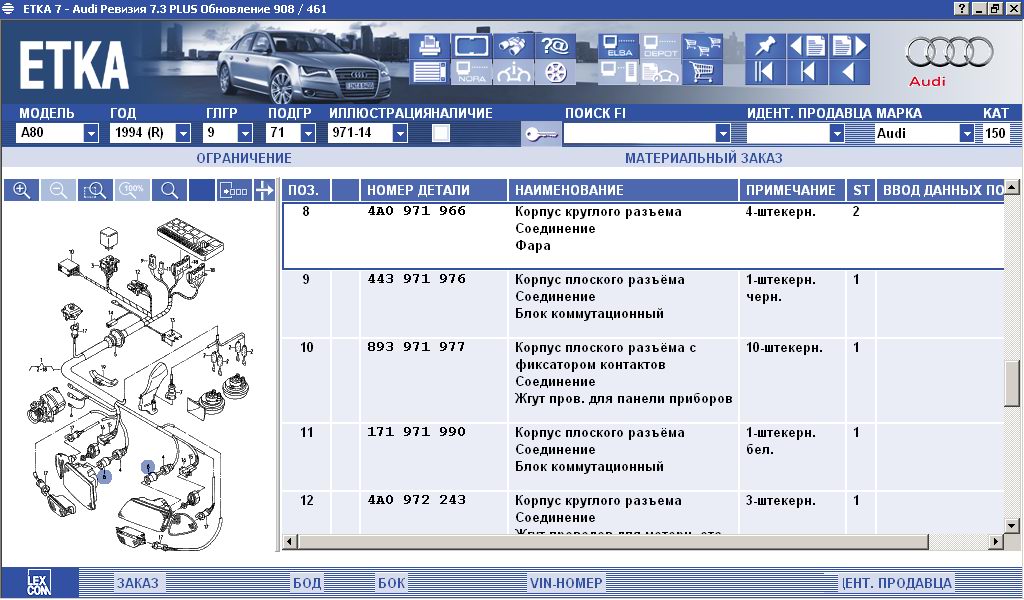Click the document-and-car icon
The height and width of the screenshot is (600, 1024).
pyautogui.click(x=660, y=72)
